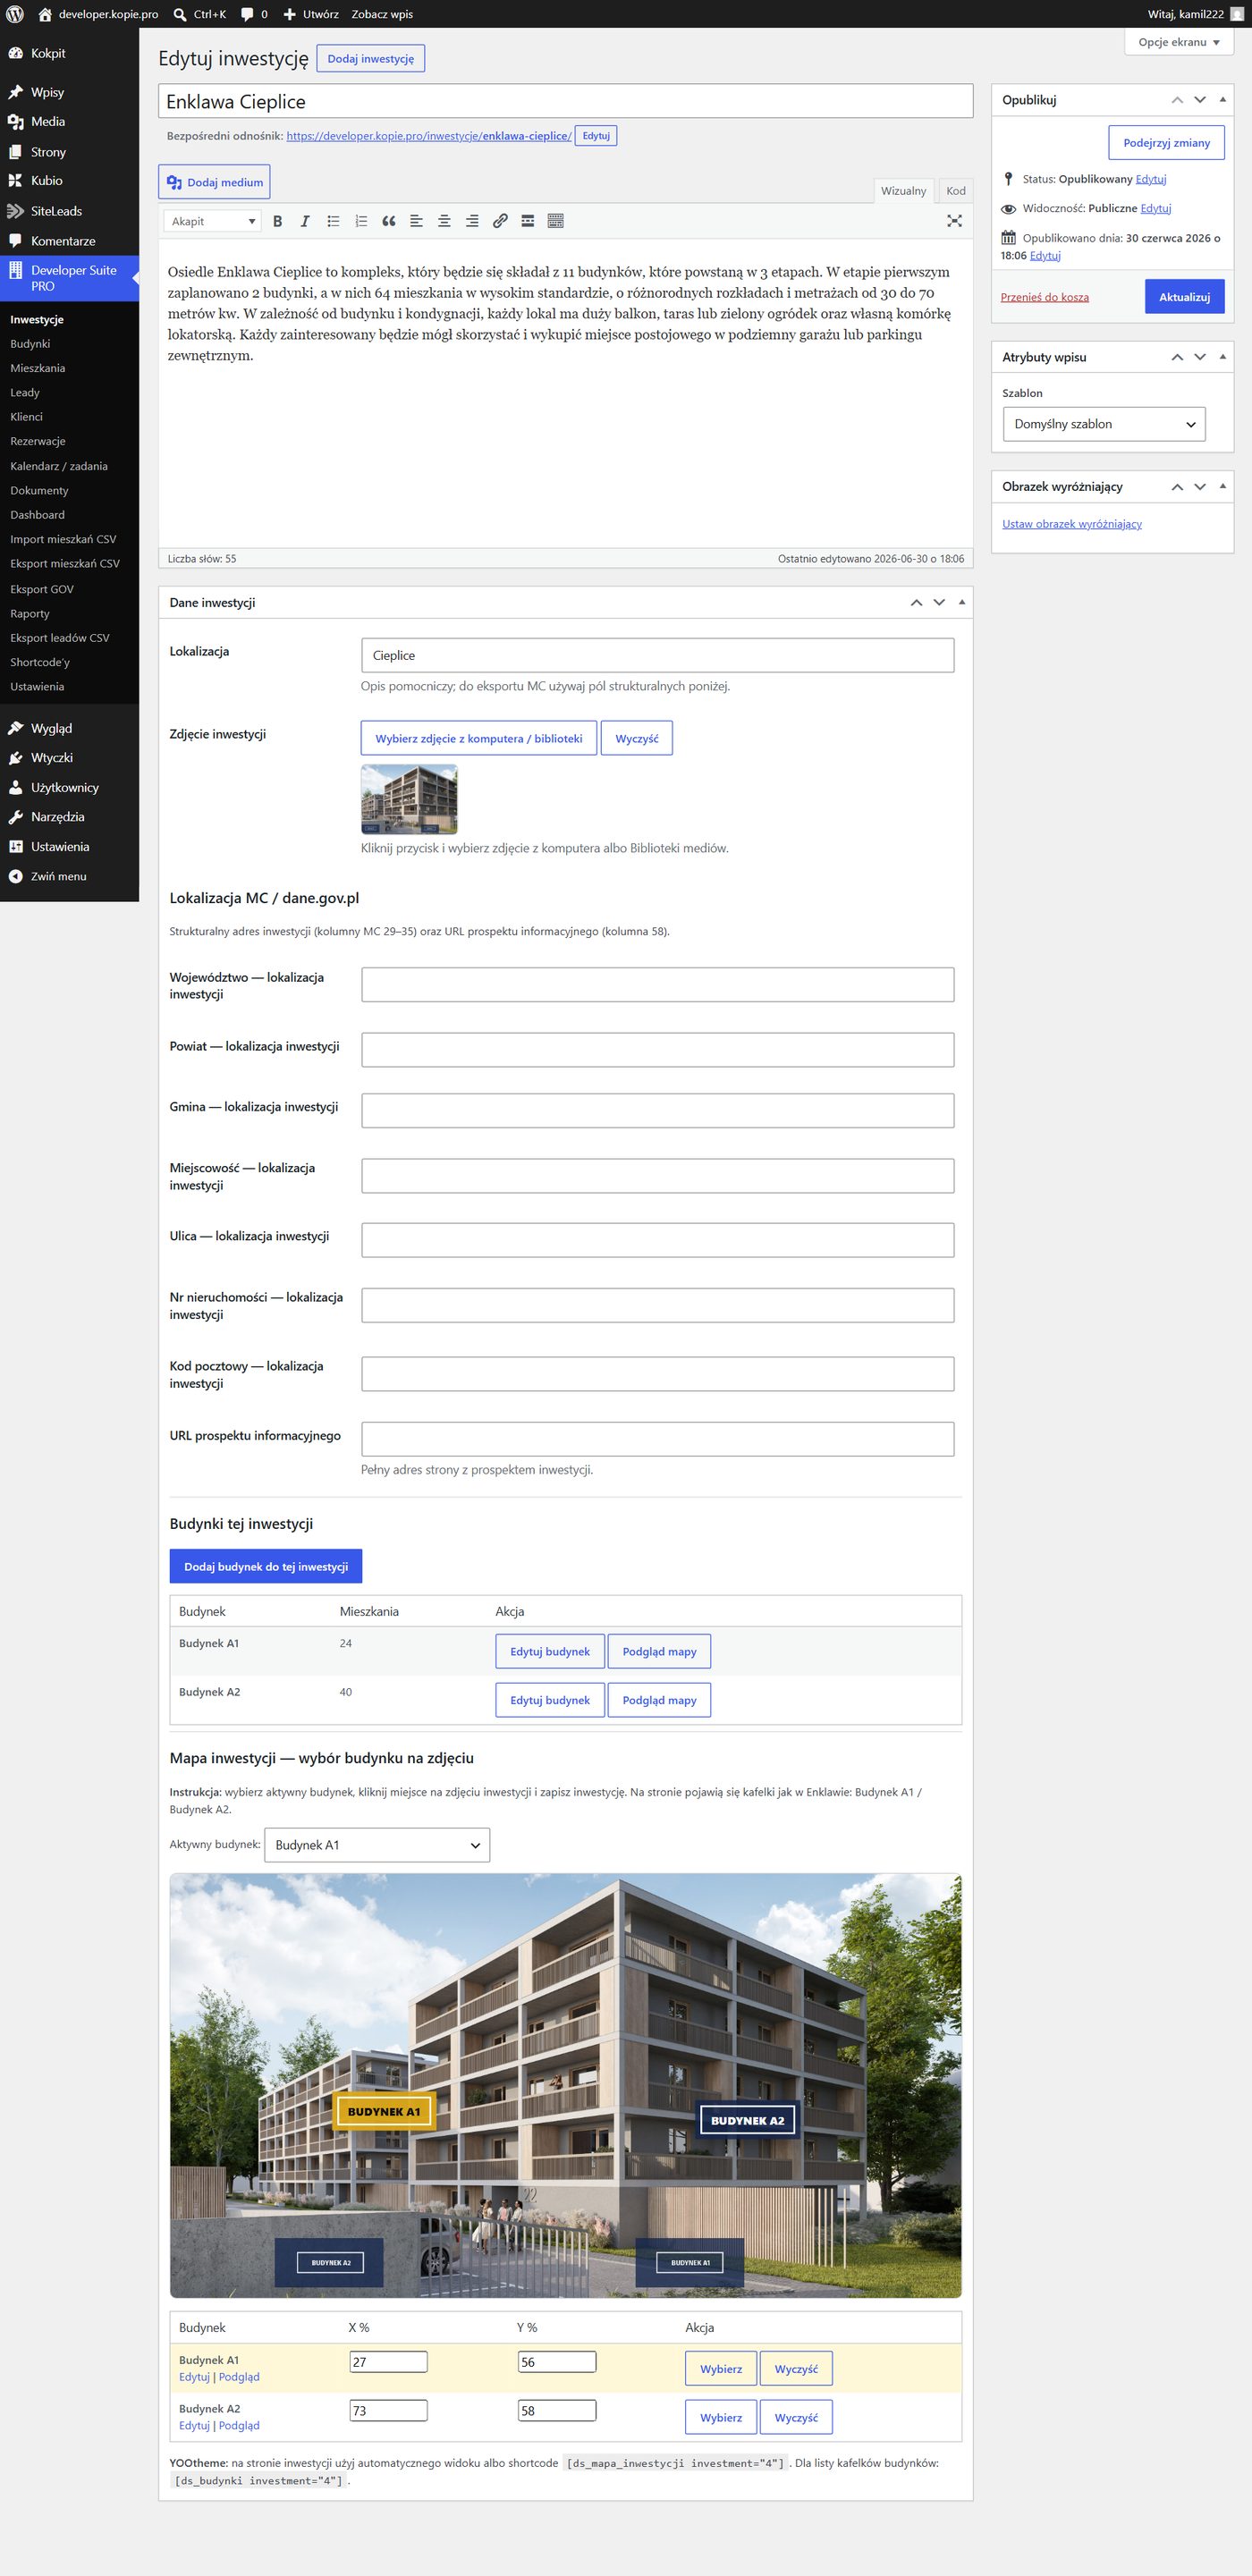This screenshot has width=1252, height=2576.
Task: Click Dodaj budynek do tej inwestycji
Action: (266, 1567)
